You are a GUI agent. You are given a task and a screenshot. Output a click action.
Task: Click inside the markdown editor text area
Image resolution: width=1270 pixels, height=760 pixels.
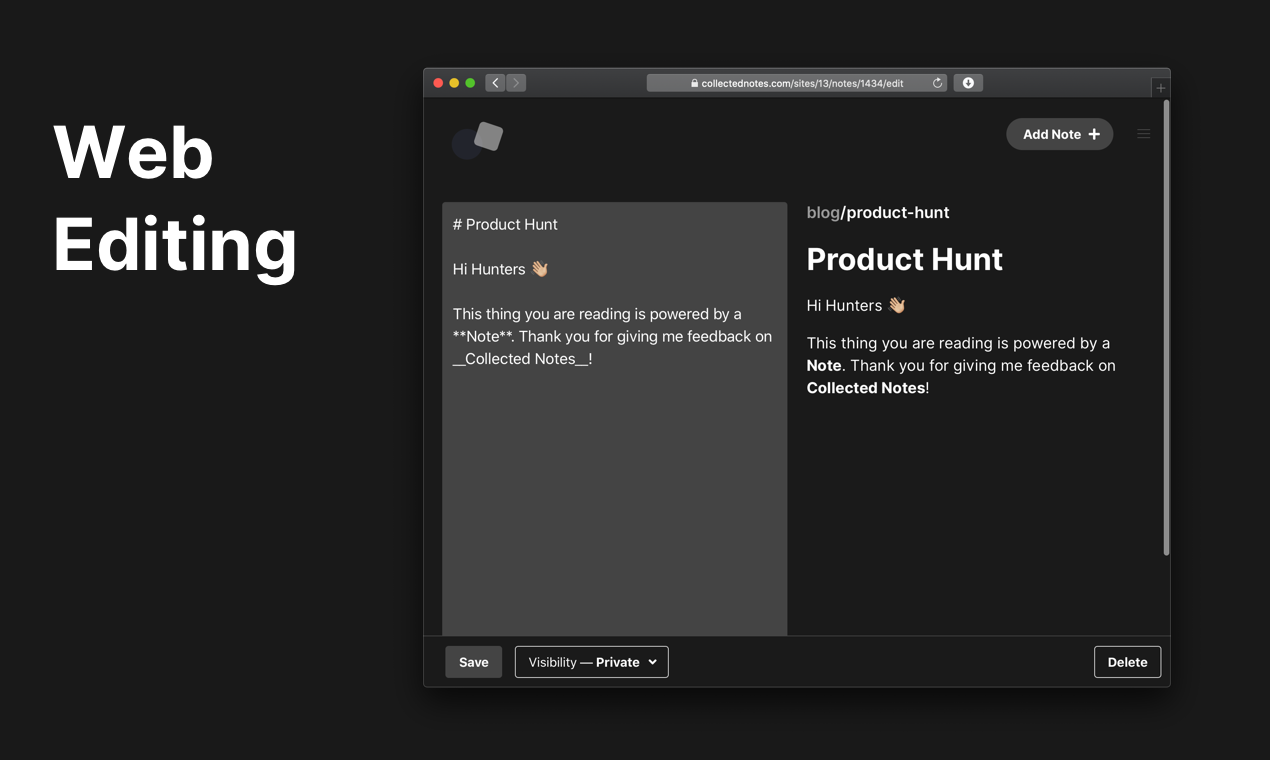tap(615, 419)
